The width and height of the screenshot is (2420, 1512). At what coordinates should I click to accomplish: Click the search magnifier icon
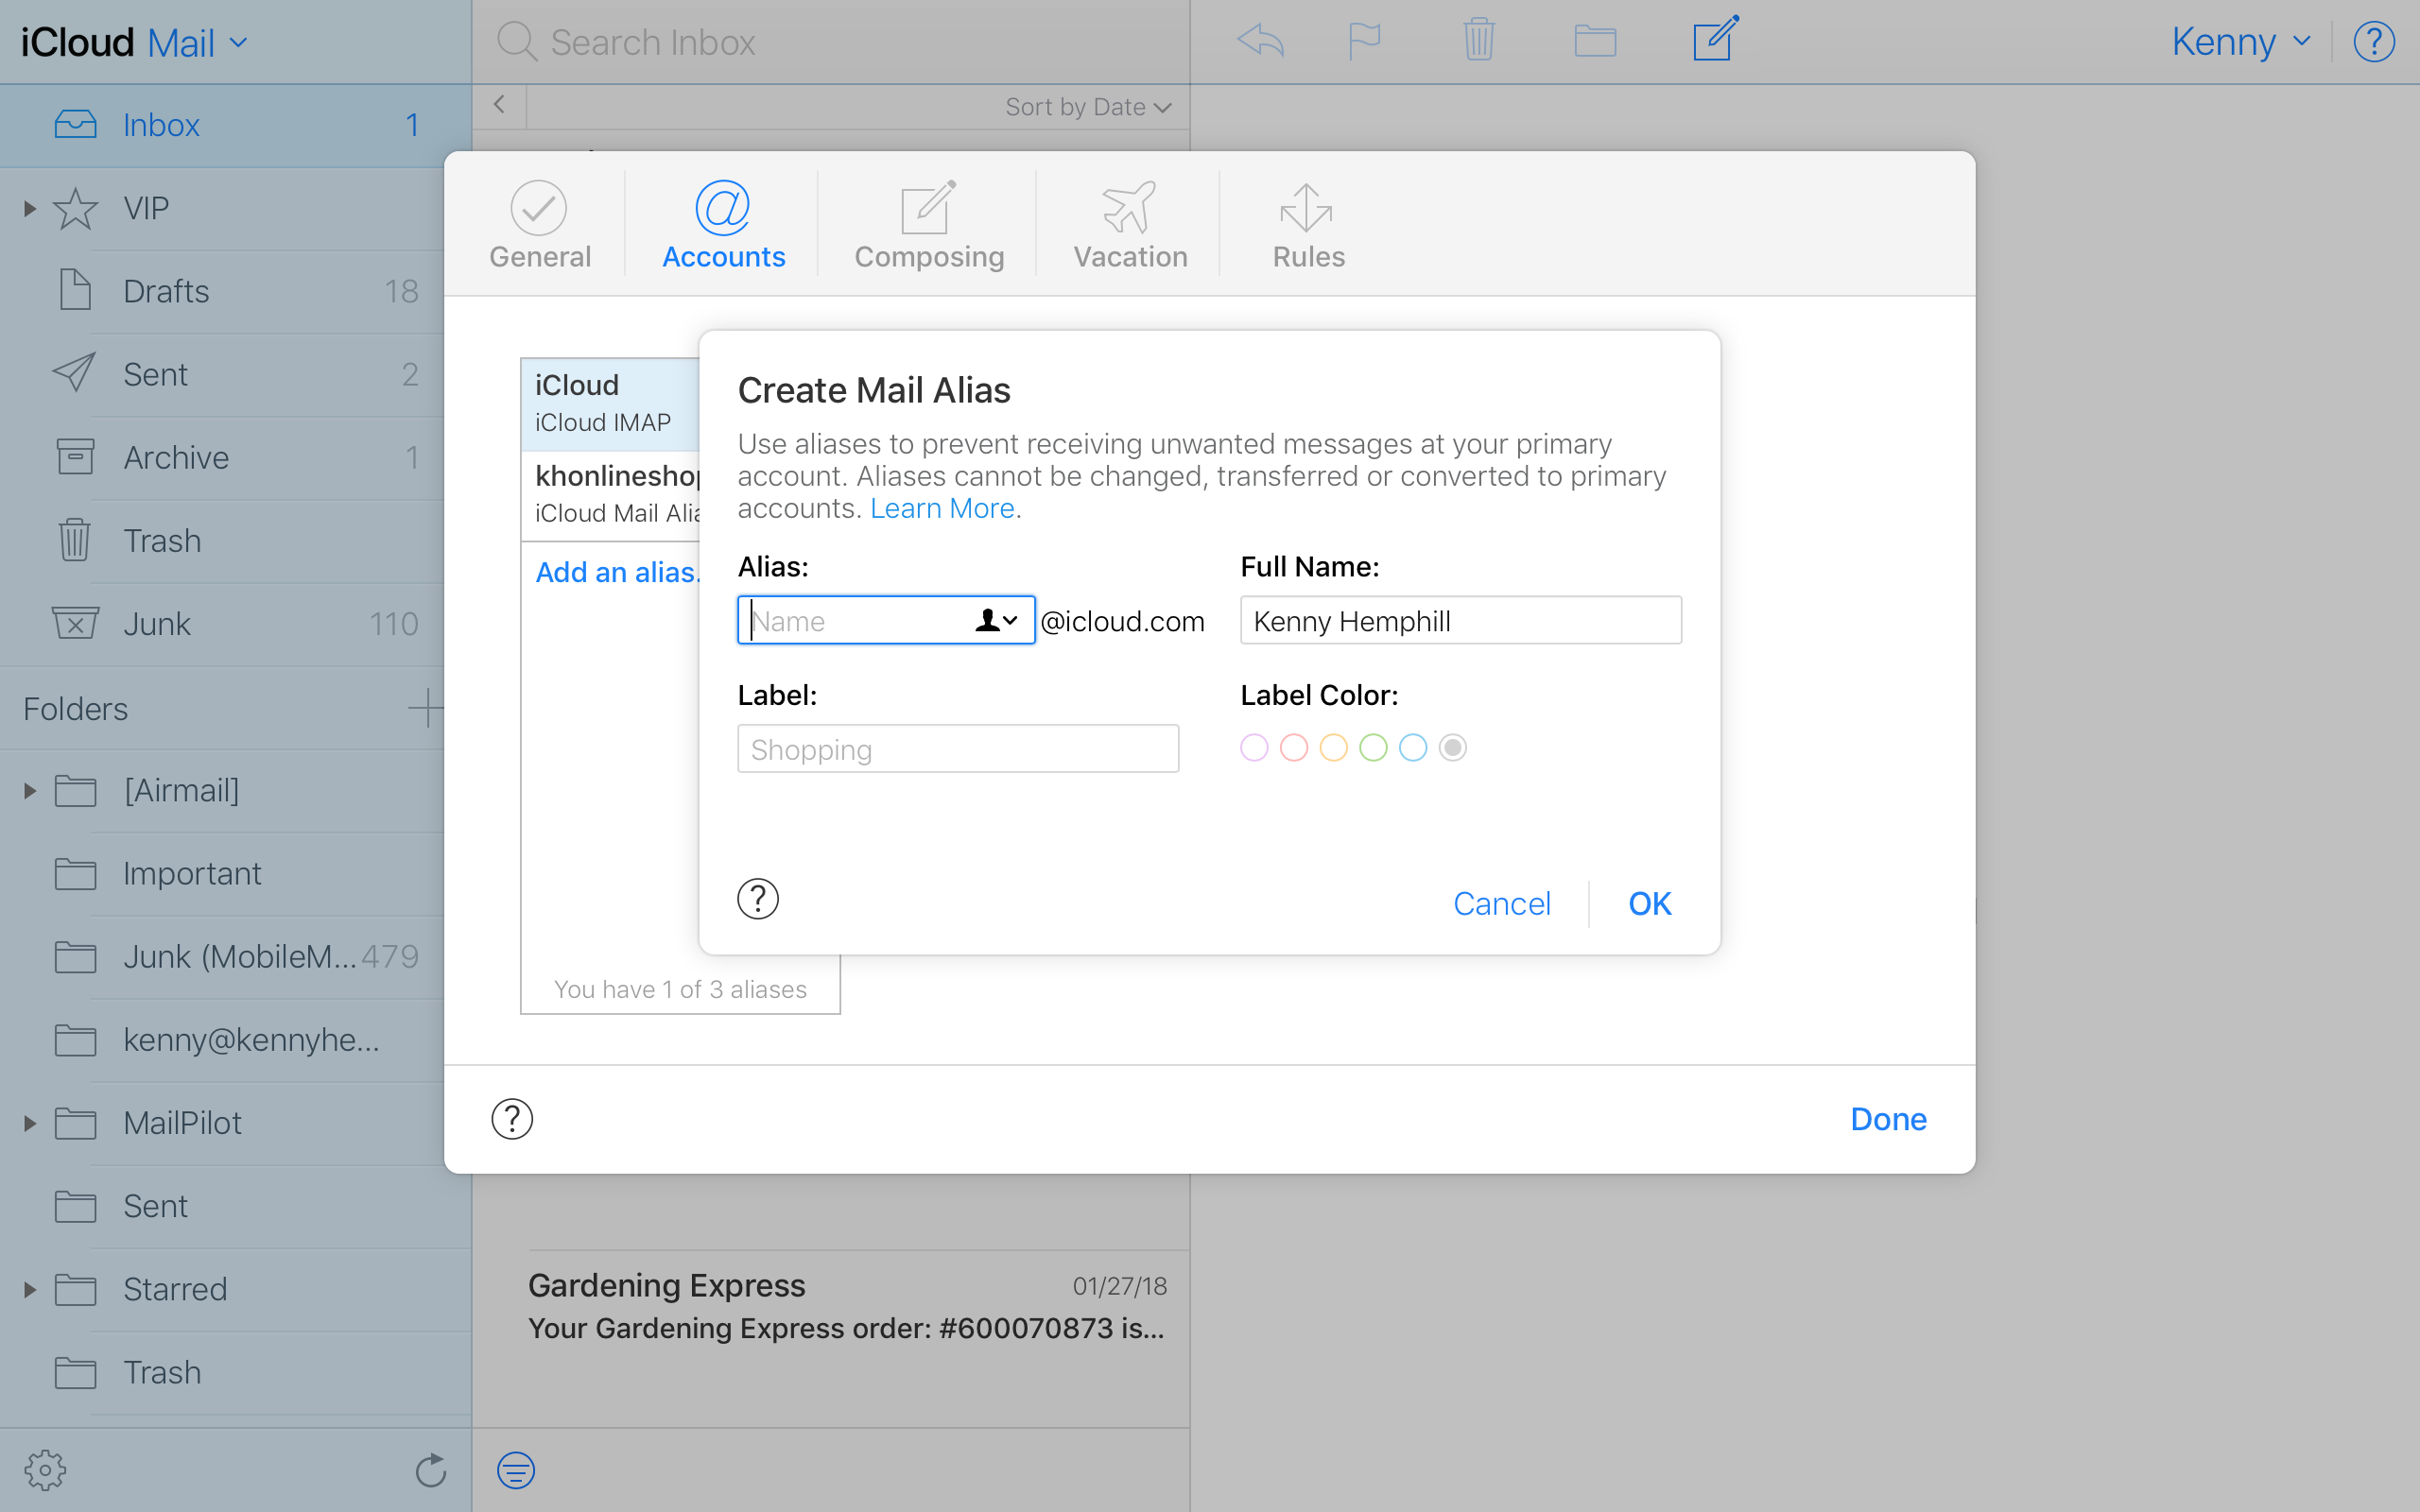tap(517, 42)
